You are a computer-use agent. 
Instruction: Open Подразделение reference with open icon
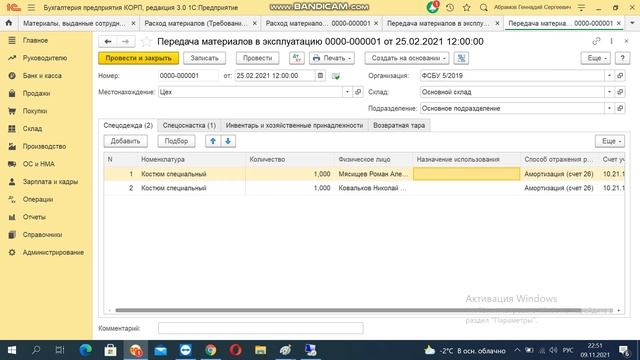point(620,108)
